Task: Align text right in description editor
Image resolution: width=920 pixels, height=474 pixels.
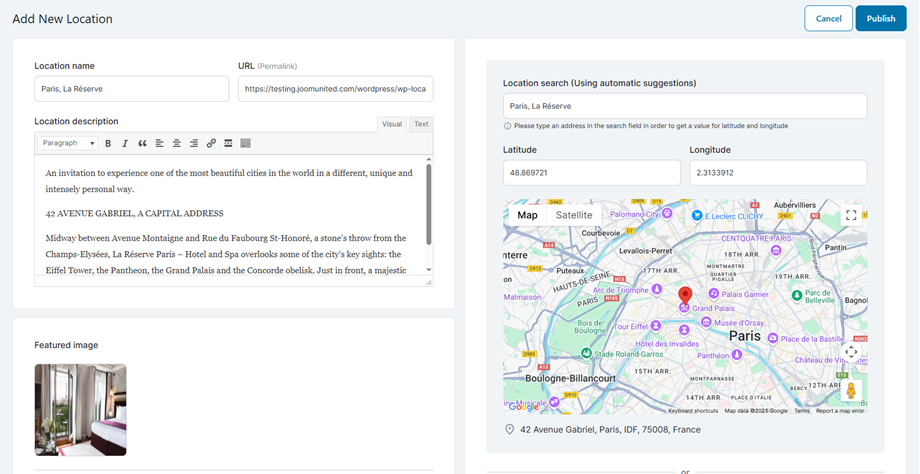Action: tap(193, 144)
